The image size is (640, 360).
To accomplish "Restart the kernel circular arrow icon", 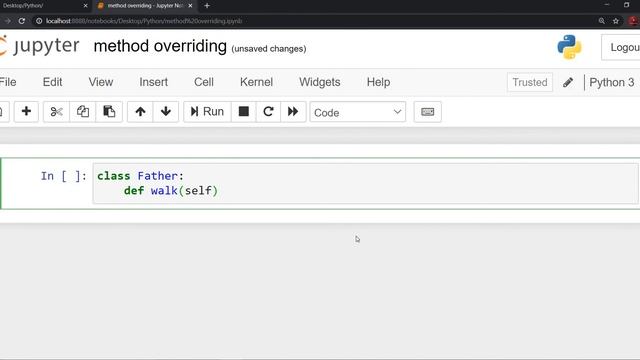I will (x=268, y=111).
